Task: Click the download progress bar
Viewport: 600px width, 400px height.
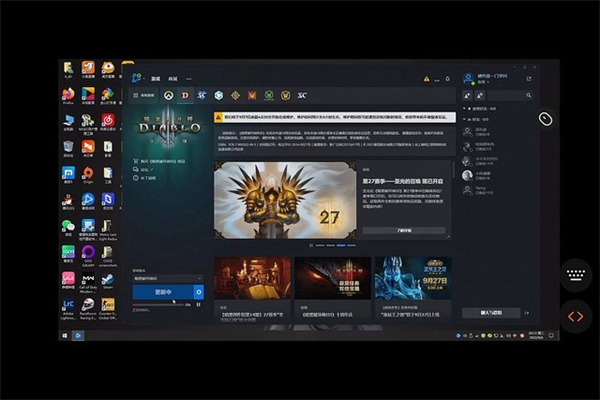Action: point(160,305)
